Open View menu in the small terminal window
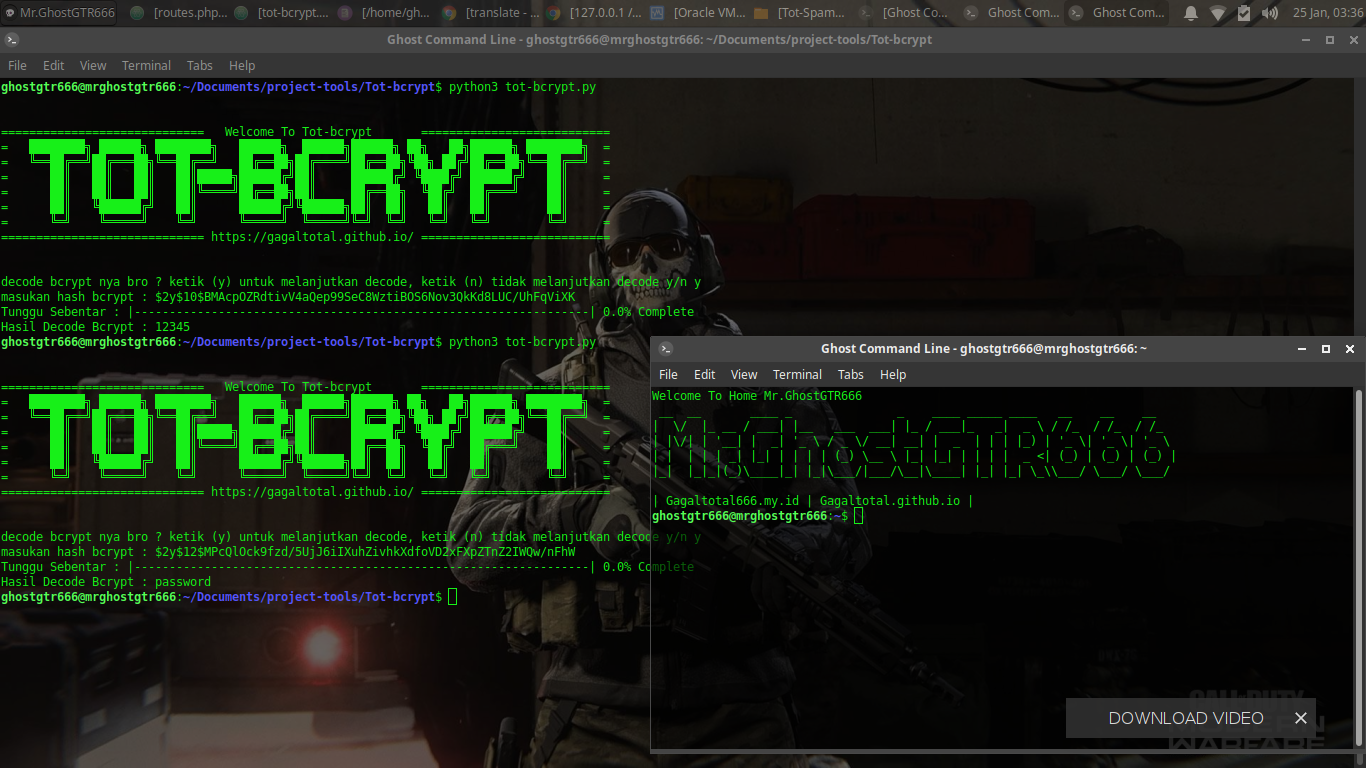 click(x=744, y=374)
